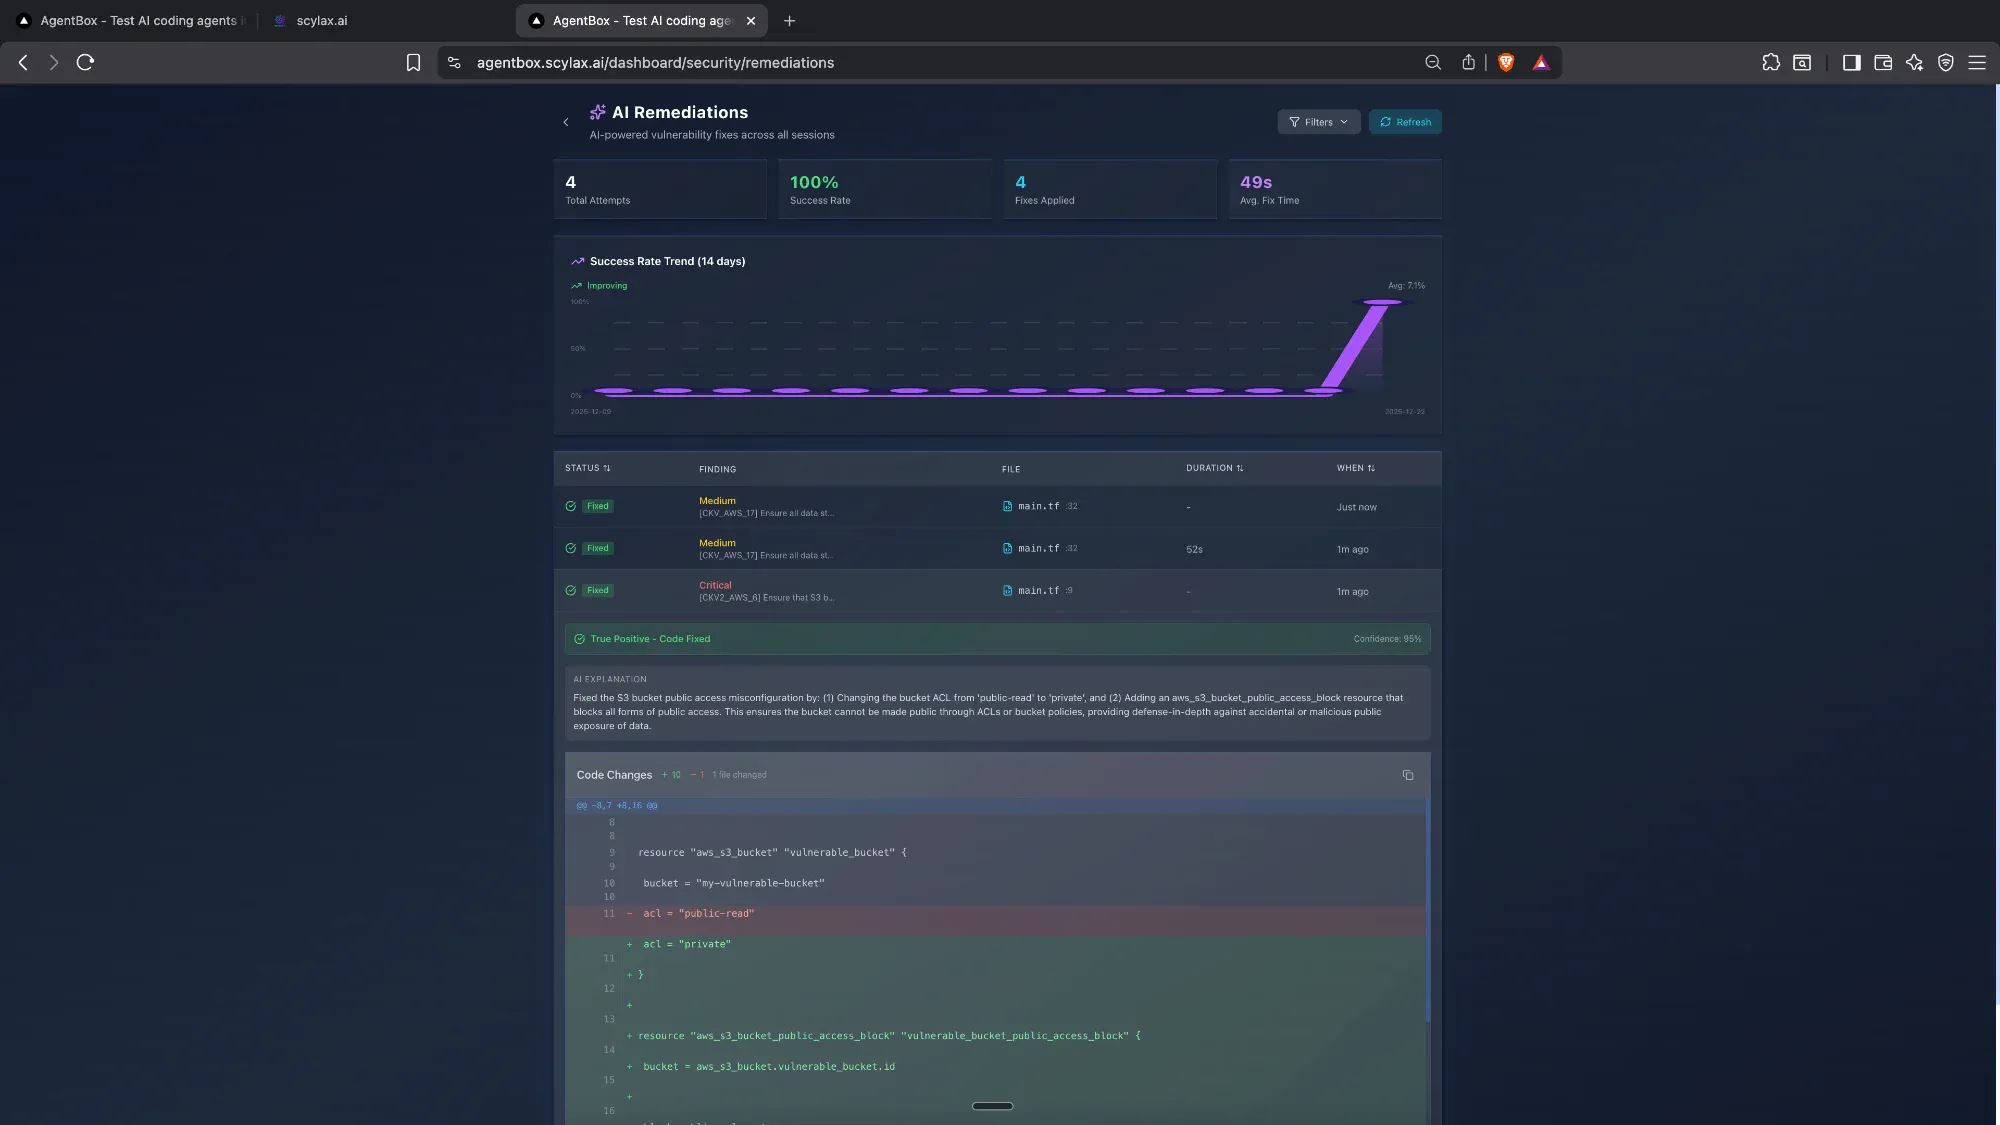The height and width of the screenshot is (1125, 2000).
Task: Open the browser extensions puzzle icon
Action: click(1771, 62)
